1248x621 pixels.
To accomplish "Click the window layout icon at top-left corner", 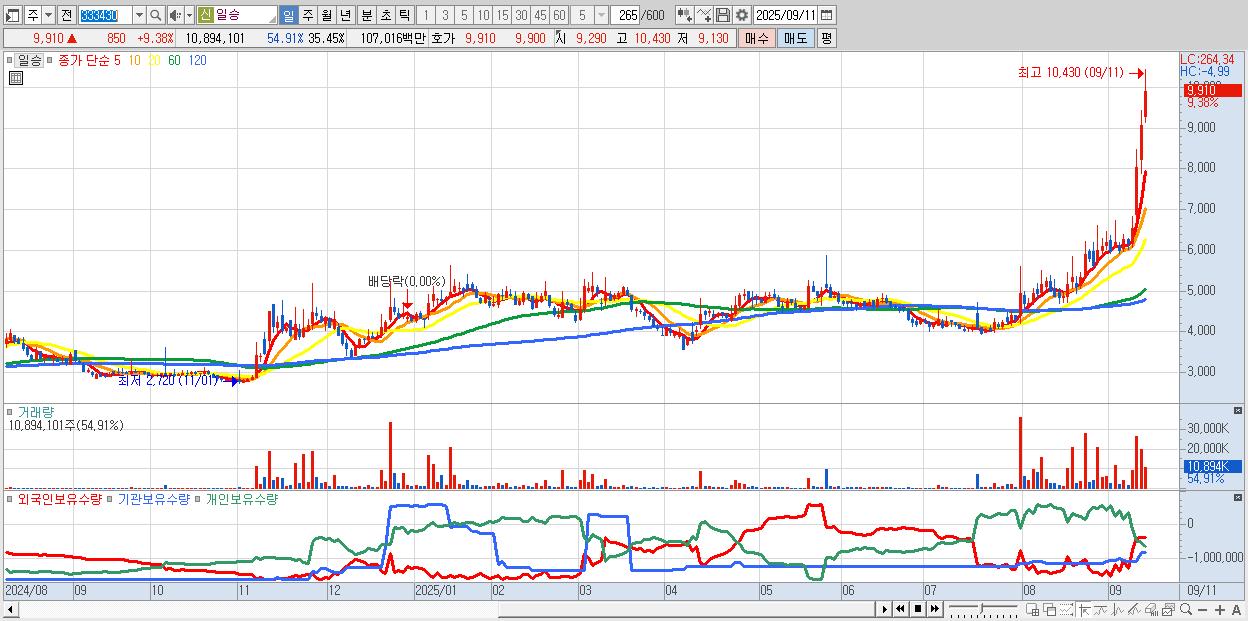I will pos(14,15).
